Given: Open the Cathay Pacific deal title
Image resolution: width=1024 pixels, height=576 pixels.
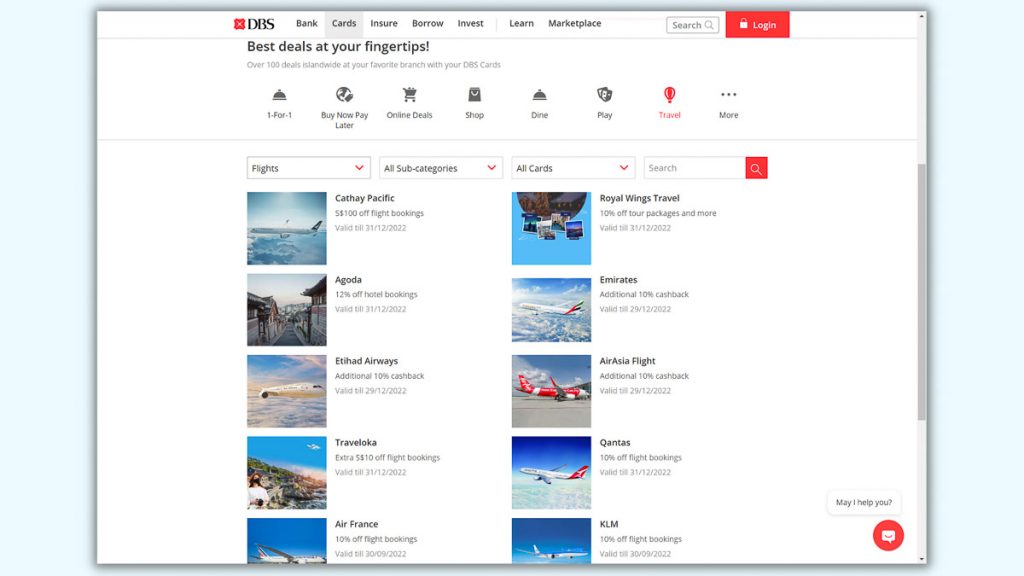Looking at the screenshot, I should 364,198.
